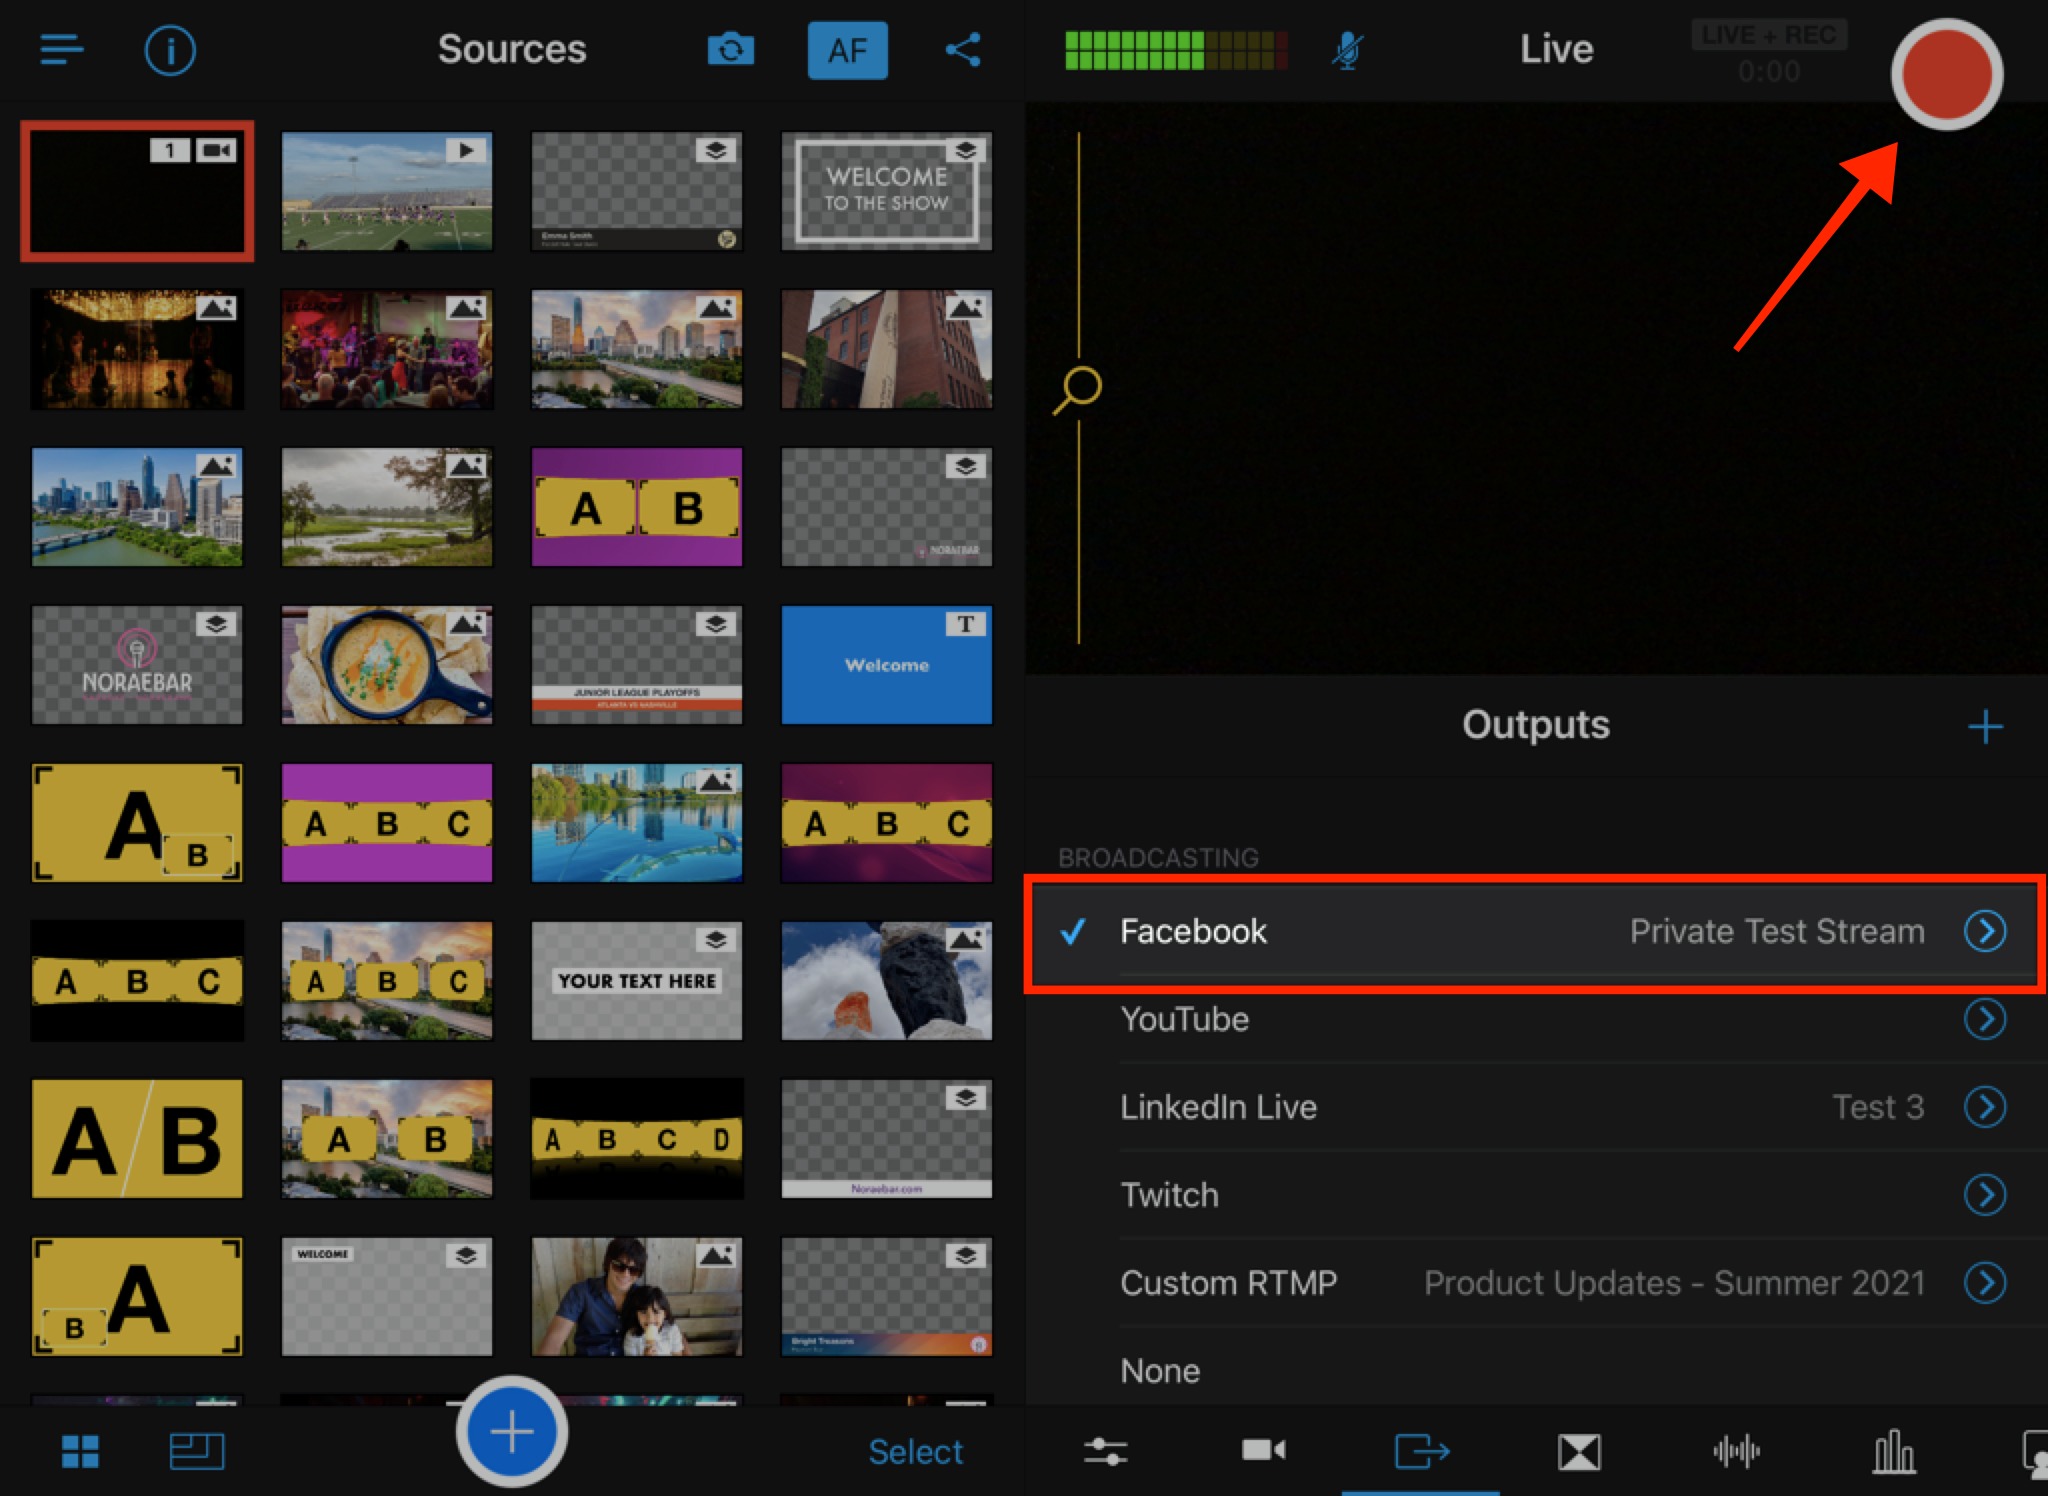Image resolution: width=2048 pixels, height=1496 pixels.
Task: Open the audio waveform tab icon
Action: [1736, 1451]
